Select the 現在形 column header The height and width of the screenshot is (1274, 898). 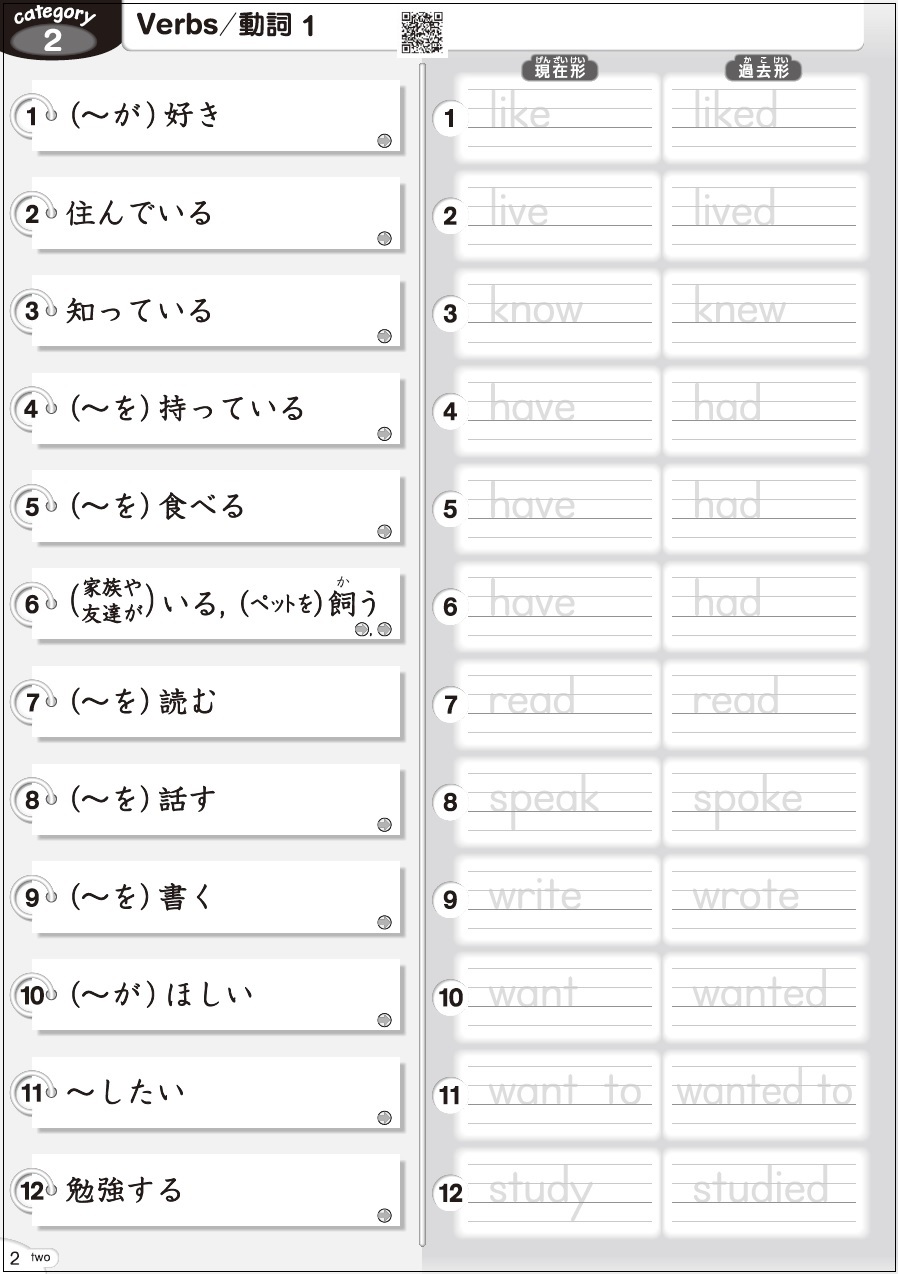point(559,69)
